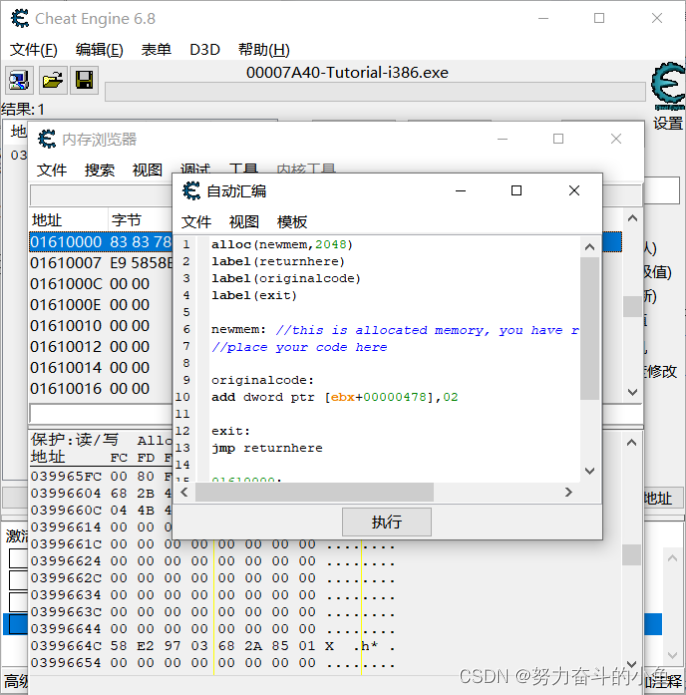Click script line label(originalcode)
Image resolution: width=686 pixels, height=695 pixels.
(x=286, y=278)
